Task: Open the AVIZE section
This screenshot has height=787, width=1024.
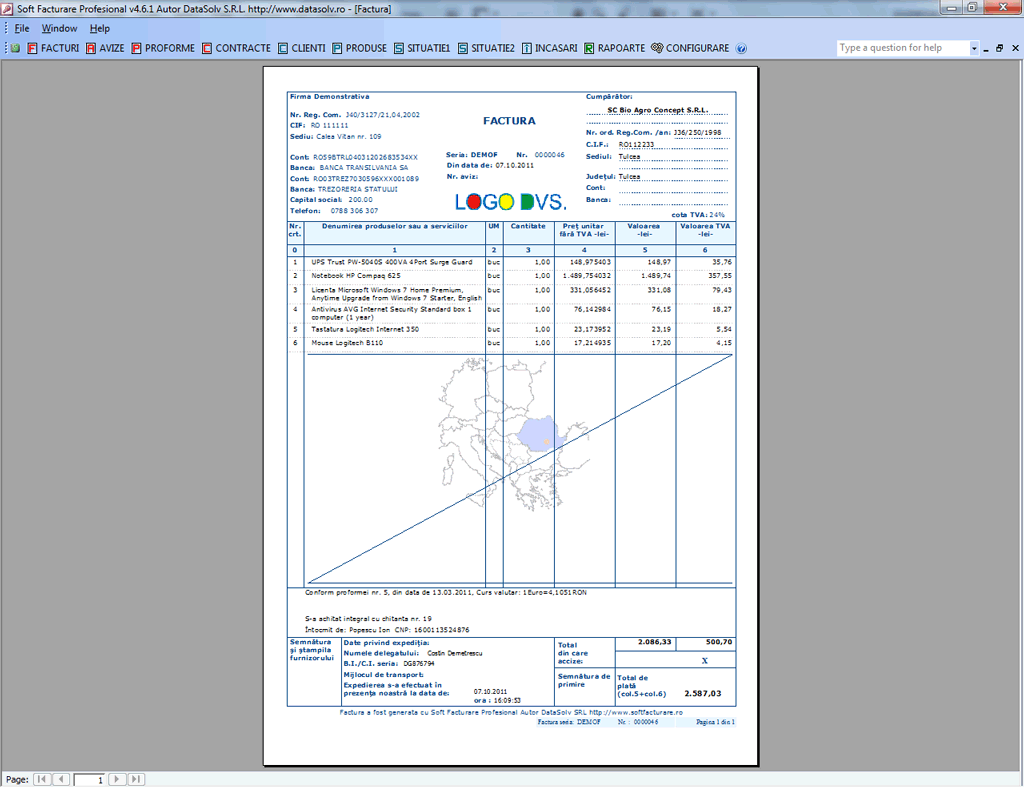Action: (106, 47)
